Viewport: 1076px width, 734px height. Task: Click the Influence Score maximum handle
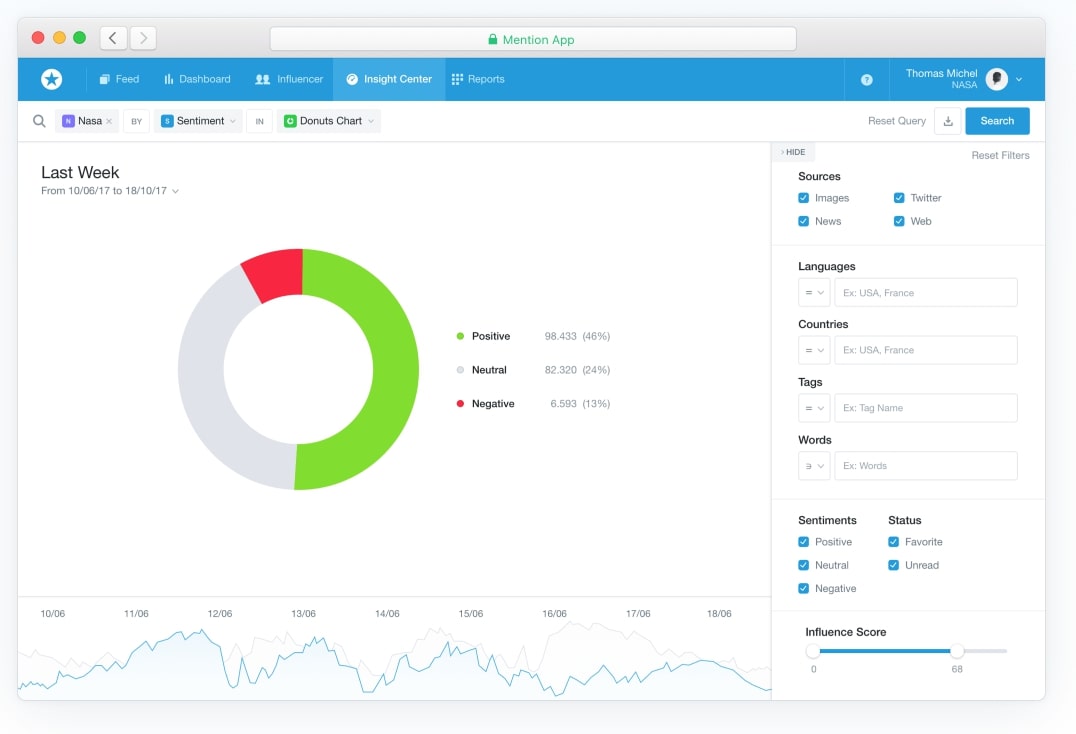coord(957,651)
